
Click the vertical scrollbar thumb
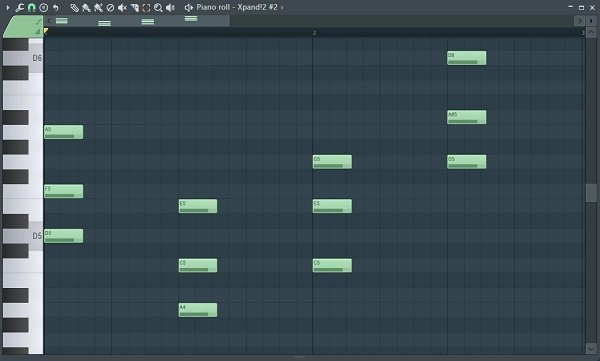tap(591, 193)
